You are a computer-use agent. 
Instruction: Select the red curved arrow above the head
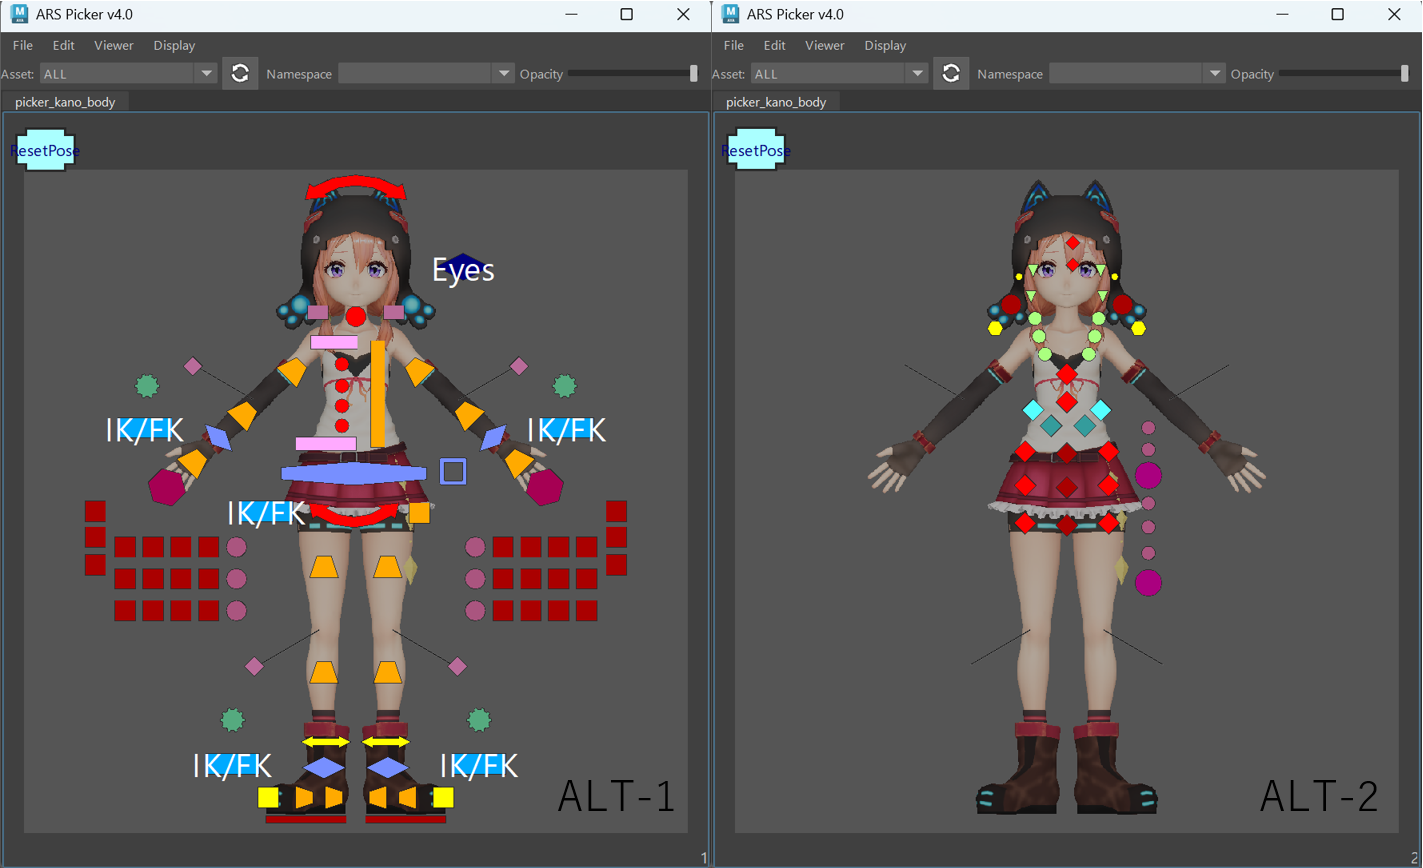[x=356, y=187]
